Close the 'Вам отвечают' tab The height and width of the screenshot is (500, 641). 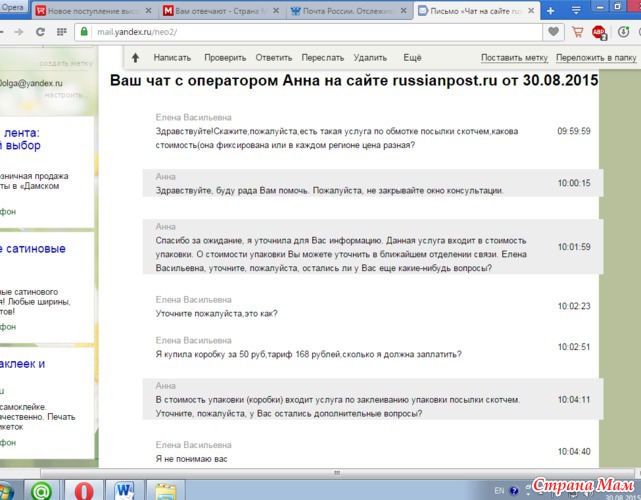(x=276, y=11)
